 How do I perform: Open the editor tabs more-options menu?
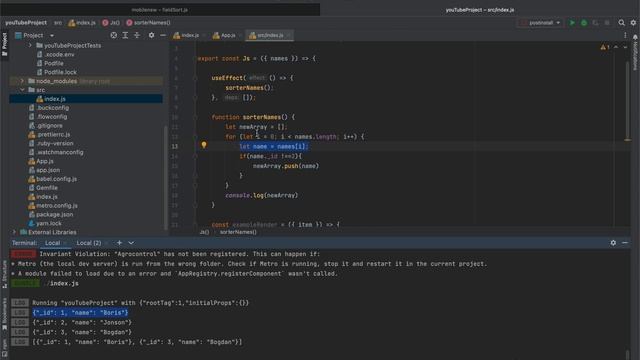coord(625,36)
